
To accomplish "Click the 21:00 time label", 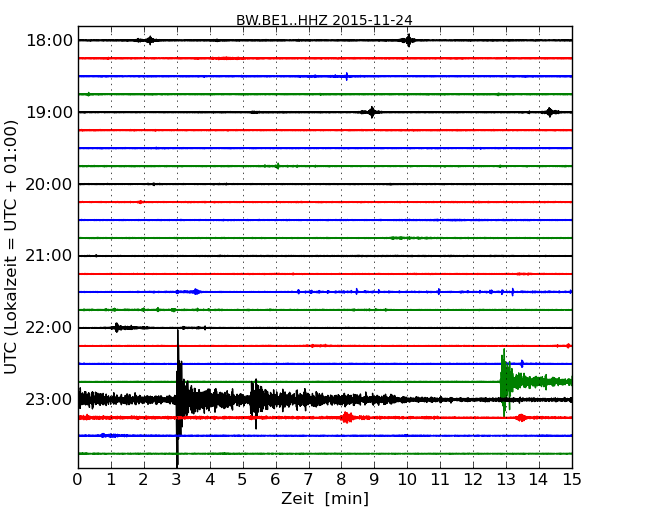I will (x=49, y=256).
